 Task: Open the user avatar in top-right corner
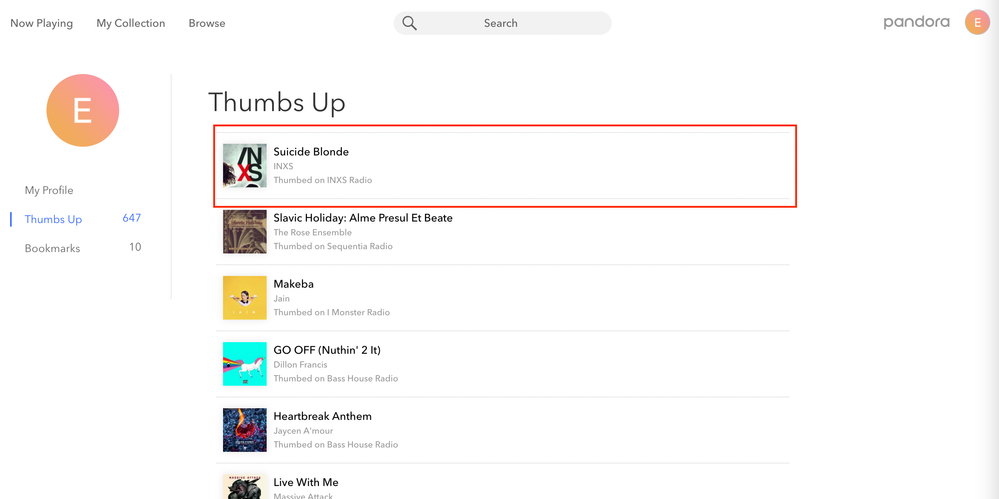pyautogui.click(x=977, y=22)
